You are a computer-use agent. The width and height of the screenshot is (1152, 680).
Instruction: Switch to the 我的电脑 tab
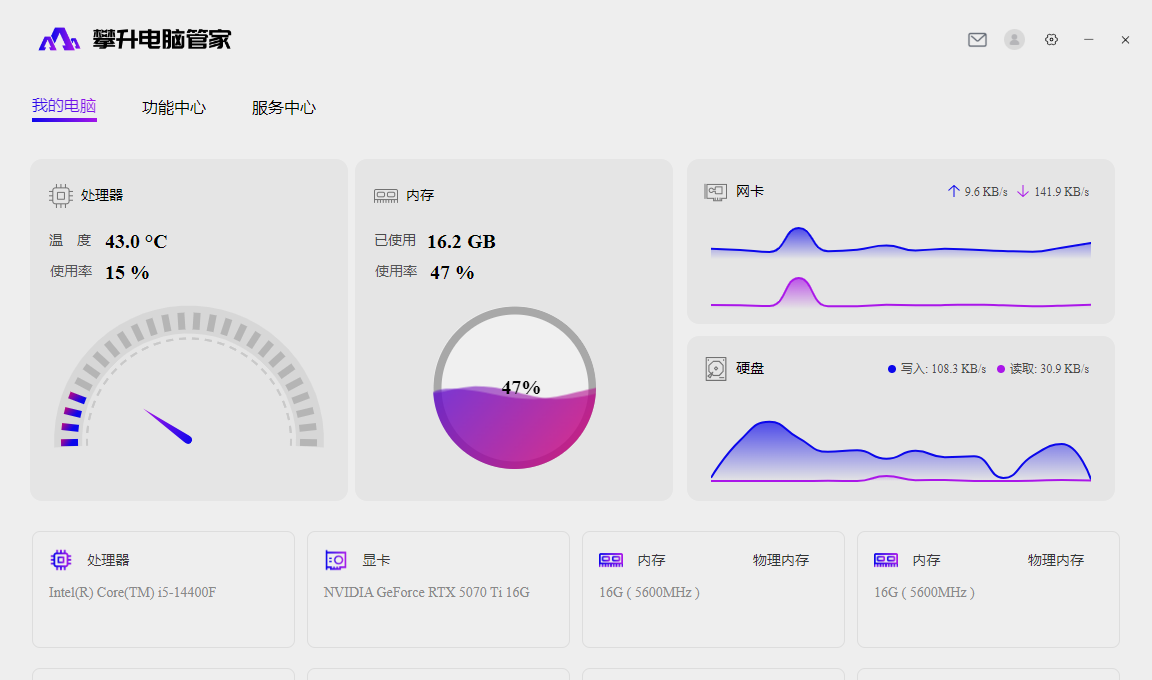[x=64, y=106]
